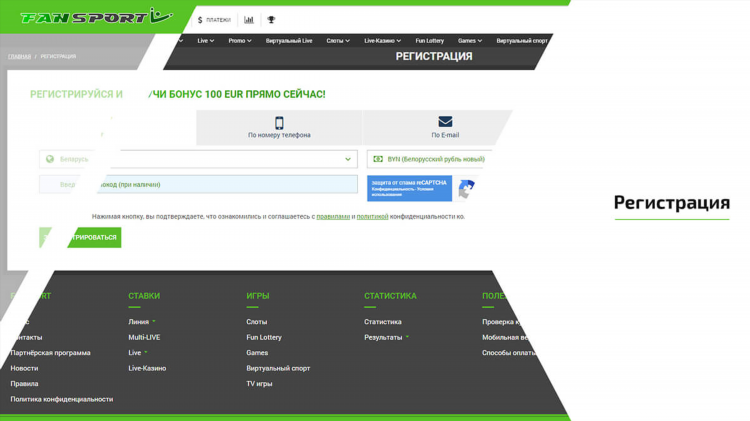Open the Платежи payments link
Screen dimensions: 750x421
pyautogui.click(x=214, y=20)
